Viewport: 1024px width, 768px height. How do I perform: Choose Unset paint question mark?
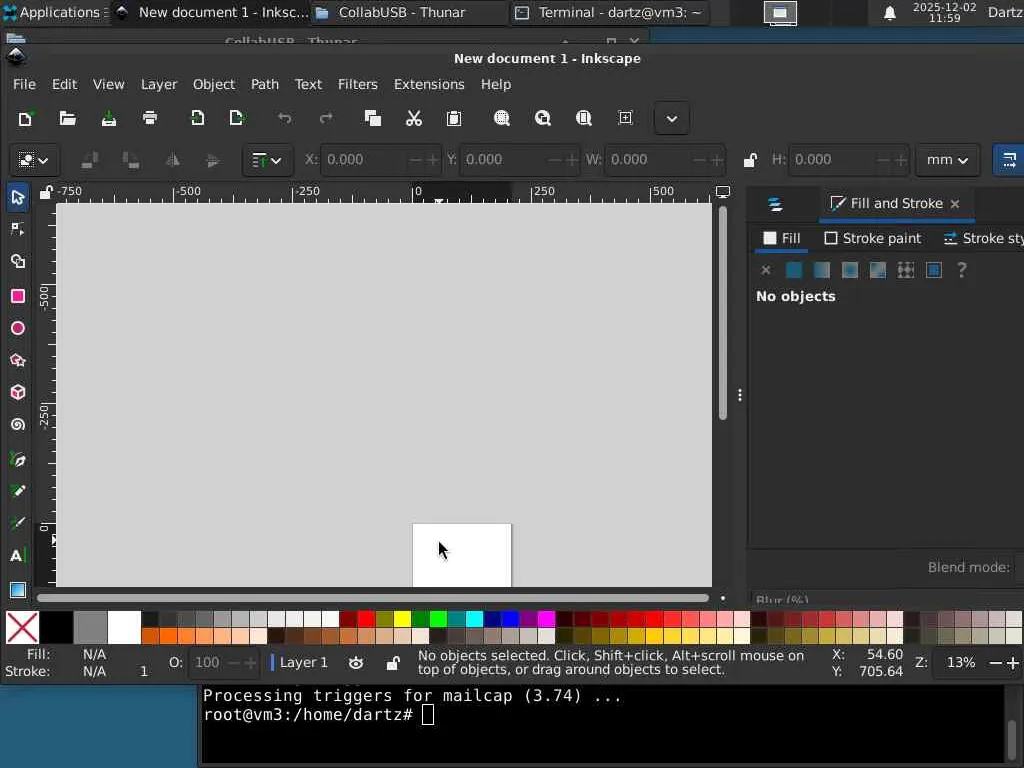[961, 270]
